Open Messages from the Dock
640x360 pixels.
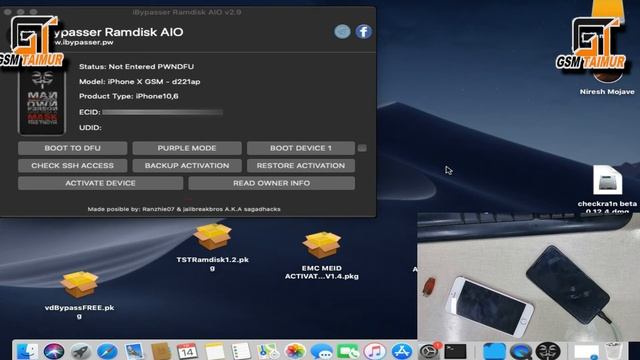pyautogui.click(x=321, y=351)
